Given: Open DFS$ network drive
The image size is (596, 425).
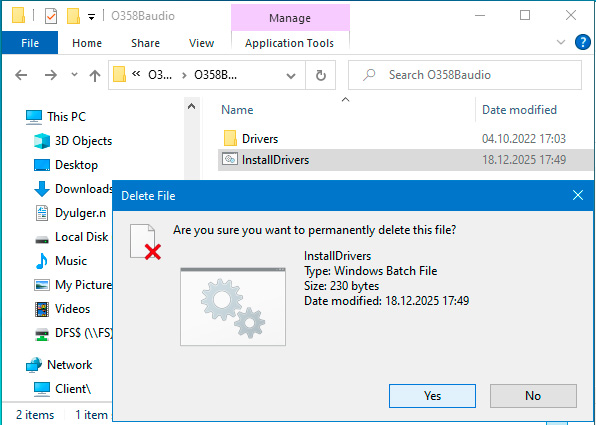Looking at the screenshot, I should pyautogui.click(x=84, y=333).
